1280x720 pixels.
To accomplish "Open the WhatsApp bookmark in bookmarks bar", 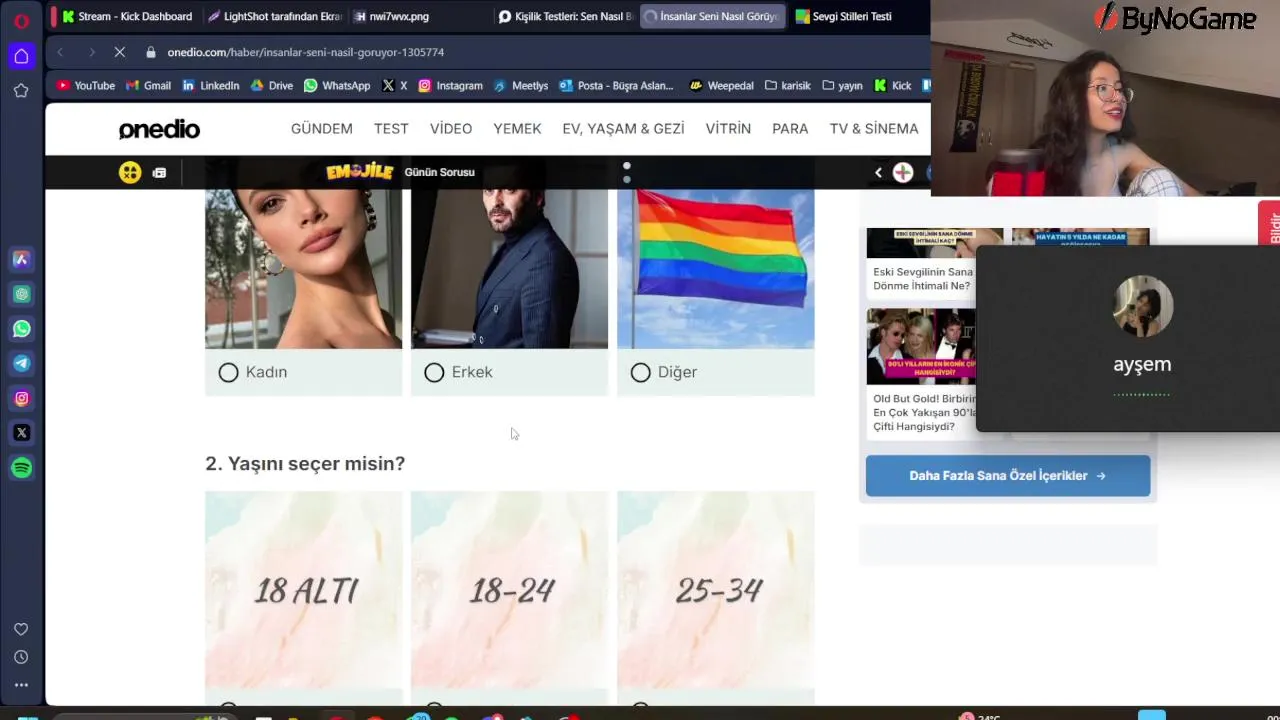I will tap(337, 86).
